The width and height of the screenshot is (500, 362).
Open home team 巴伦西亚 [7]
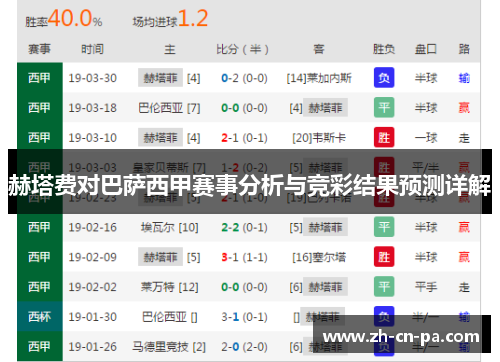pyautogui.click(x=169, y=108)
